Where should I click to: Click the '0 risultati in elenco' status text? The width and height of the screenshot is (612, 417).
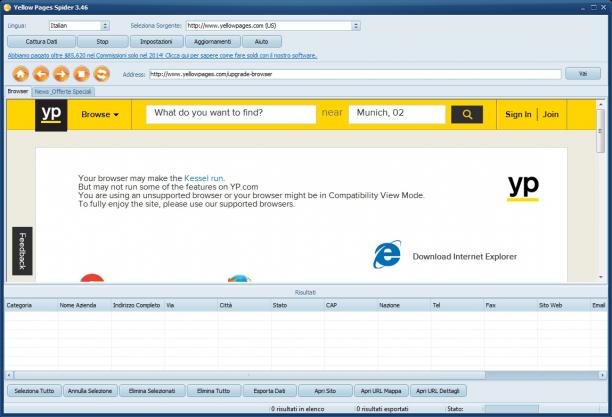point(298,409)
